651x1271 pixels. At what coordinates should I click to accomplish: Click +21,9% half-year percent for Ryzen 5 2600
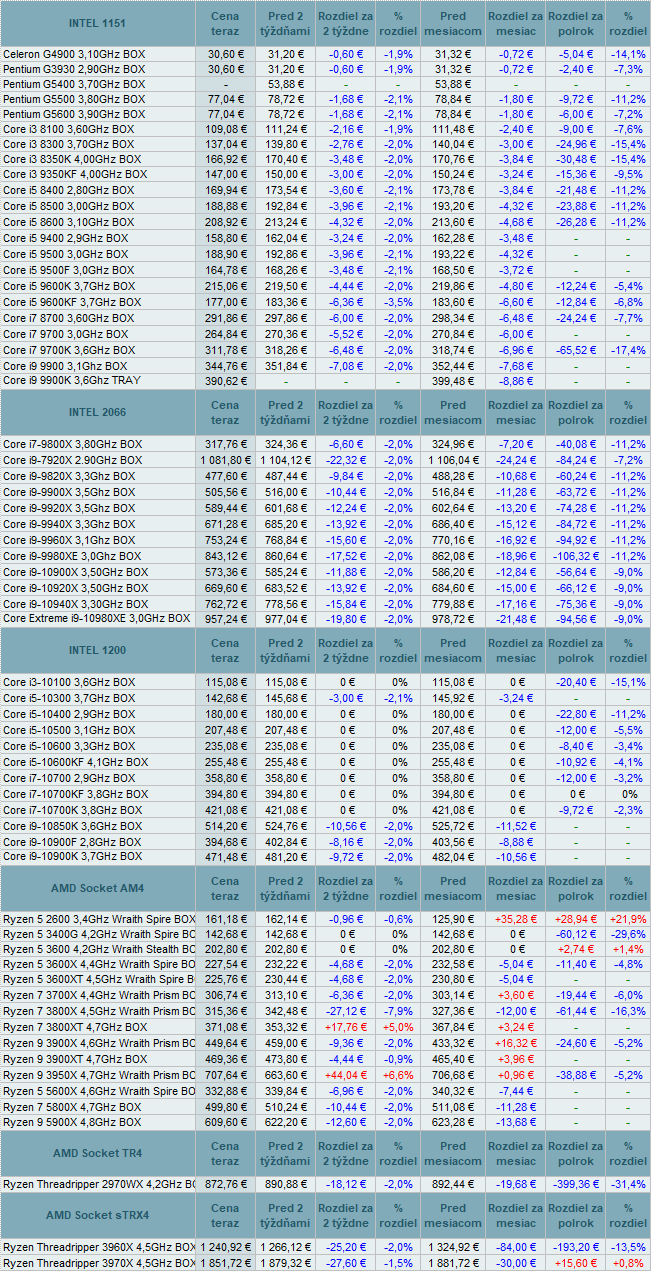628,919
